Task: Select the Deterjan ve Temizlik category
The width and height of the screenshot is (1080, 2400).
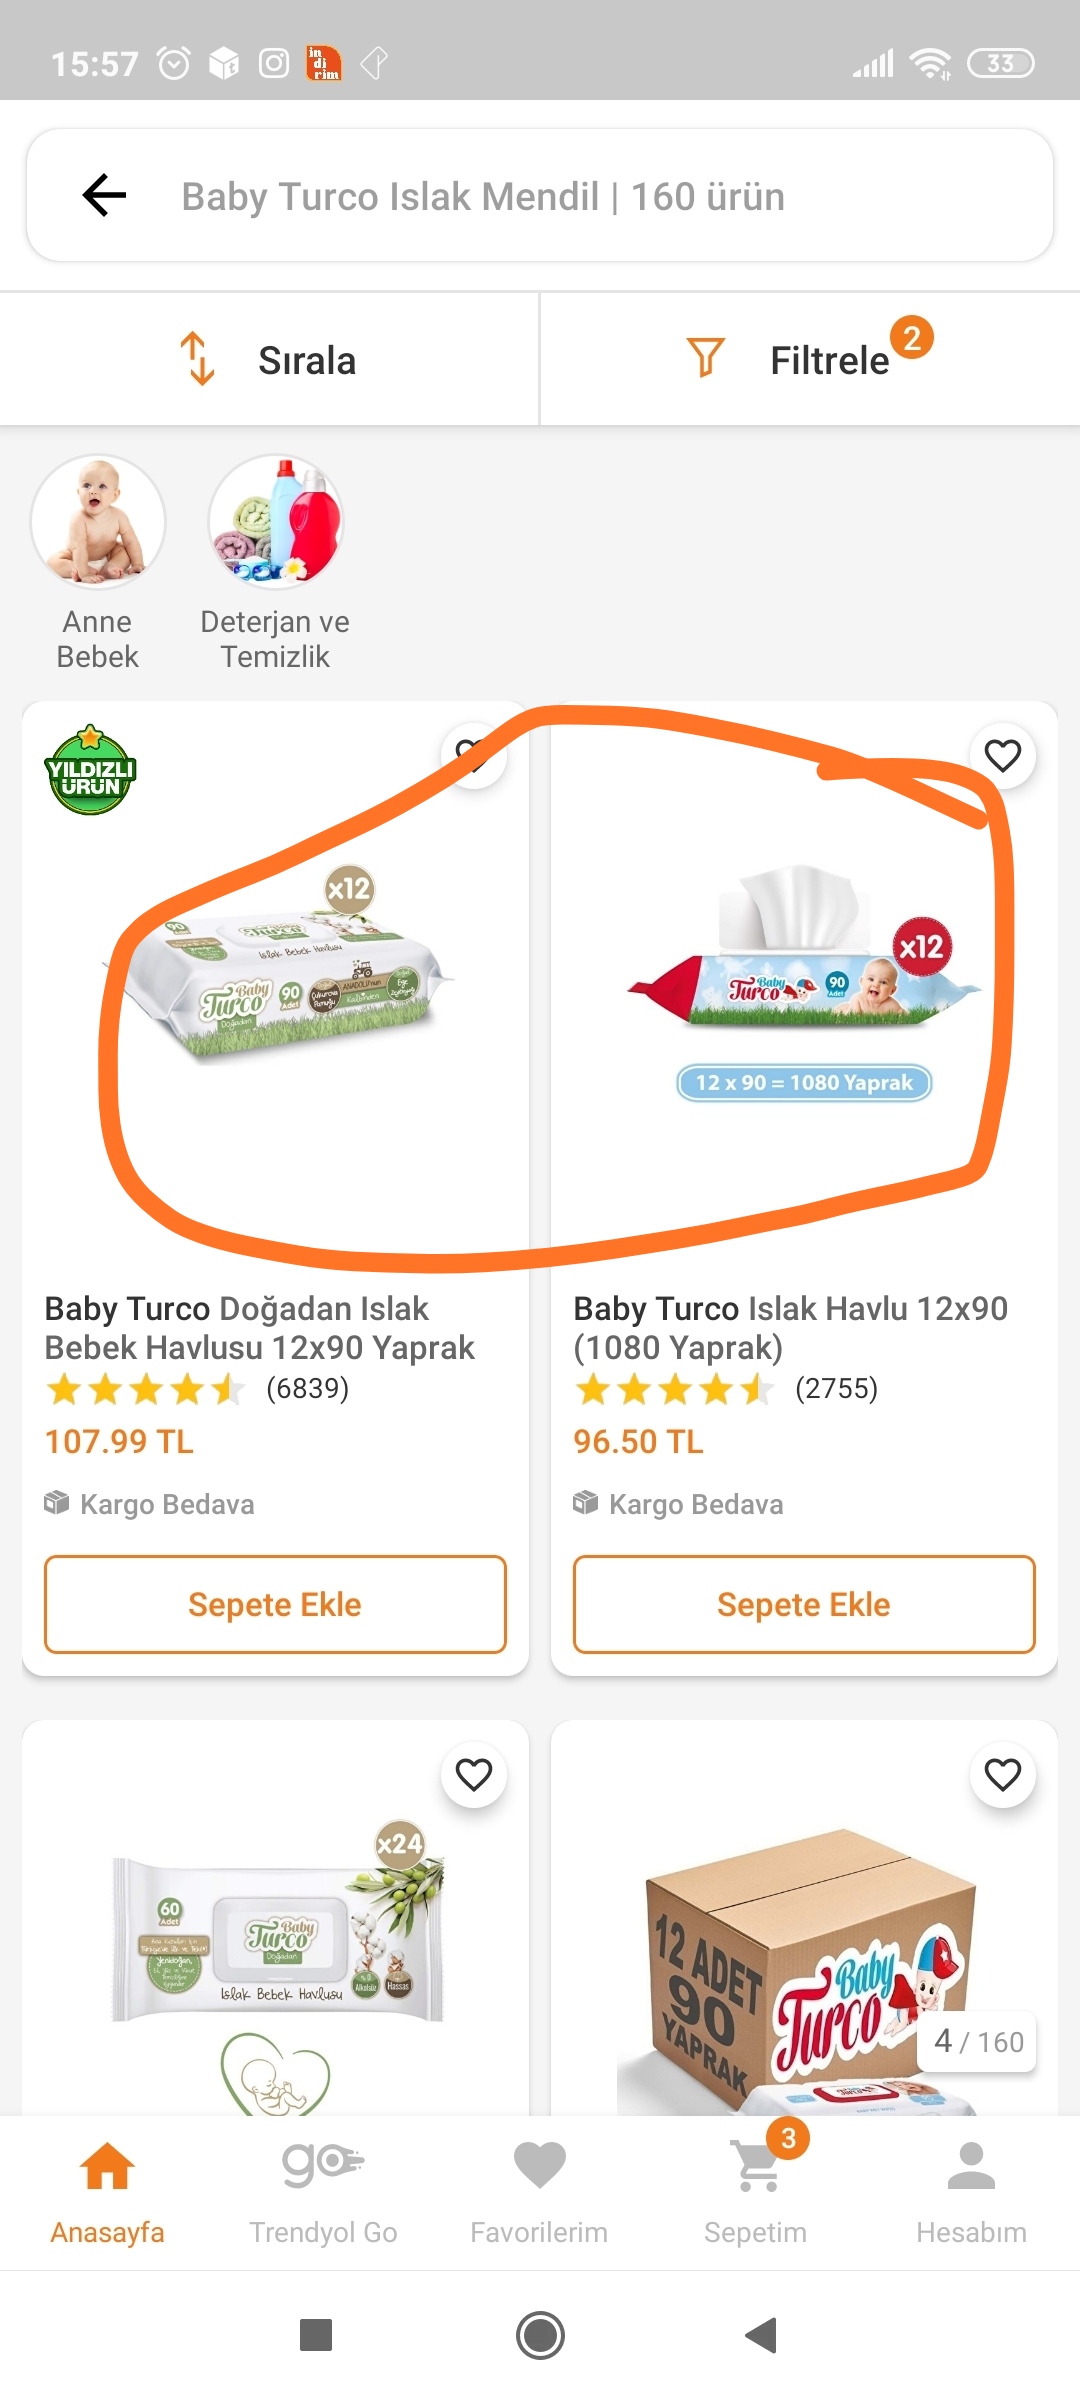Action: (275, 522)
